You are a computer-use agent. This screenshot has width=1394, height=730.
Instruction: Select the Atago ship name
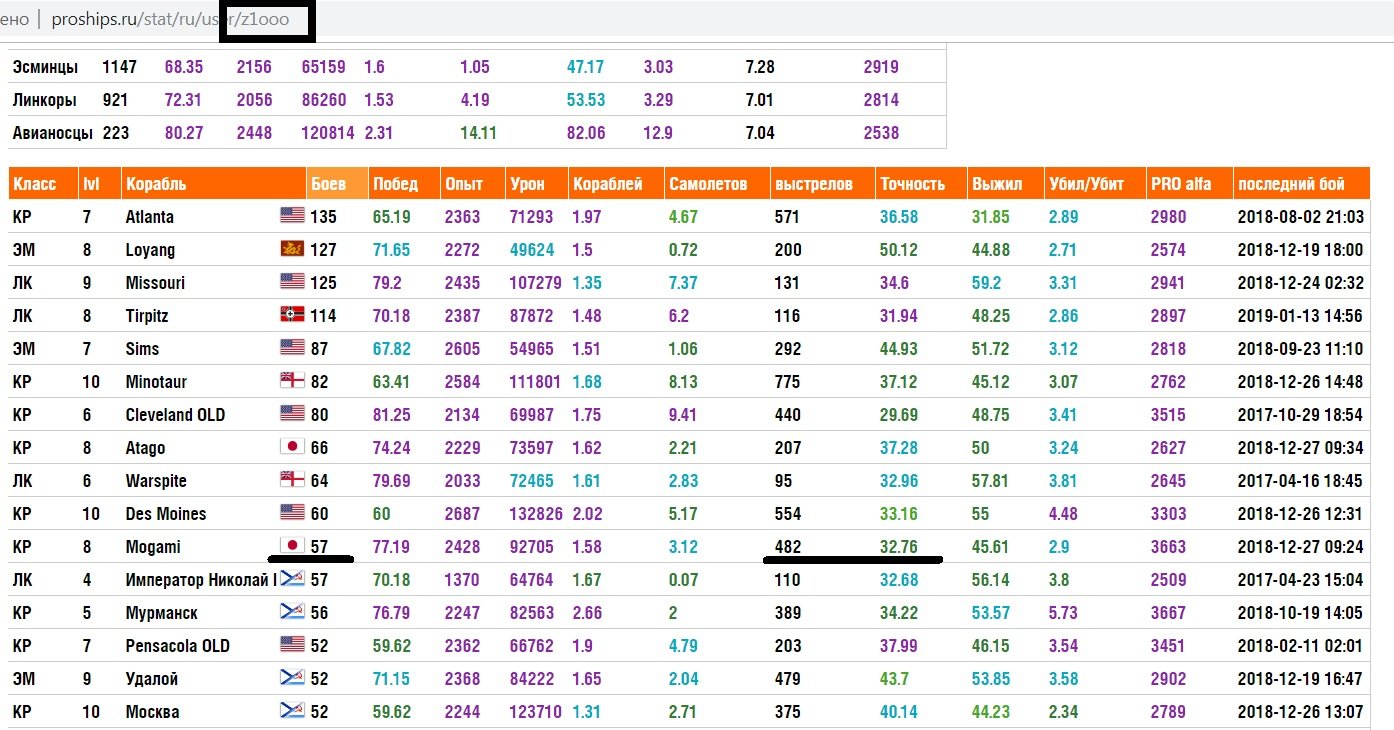pos(145,448)
